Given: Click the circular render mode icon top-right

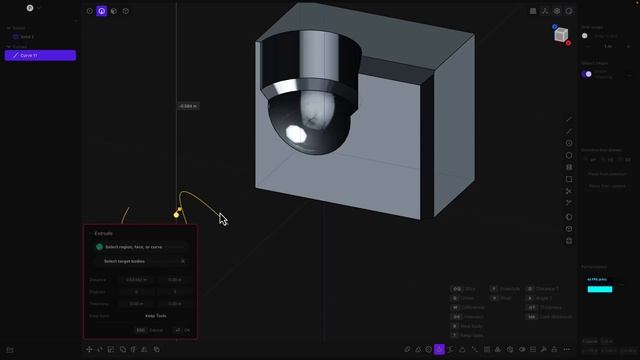Looking at the screenshot, I should coord(569,11).
